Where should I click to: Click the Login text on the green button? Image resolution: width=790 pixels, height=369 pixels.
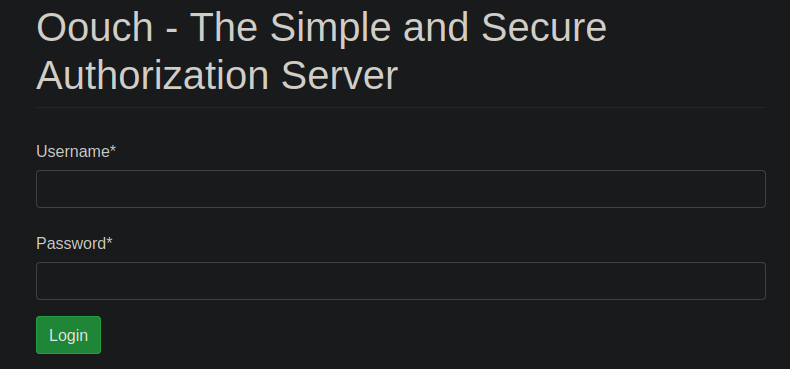69,335
